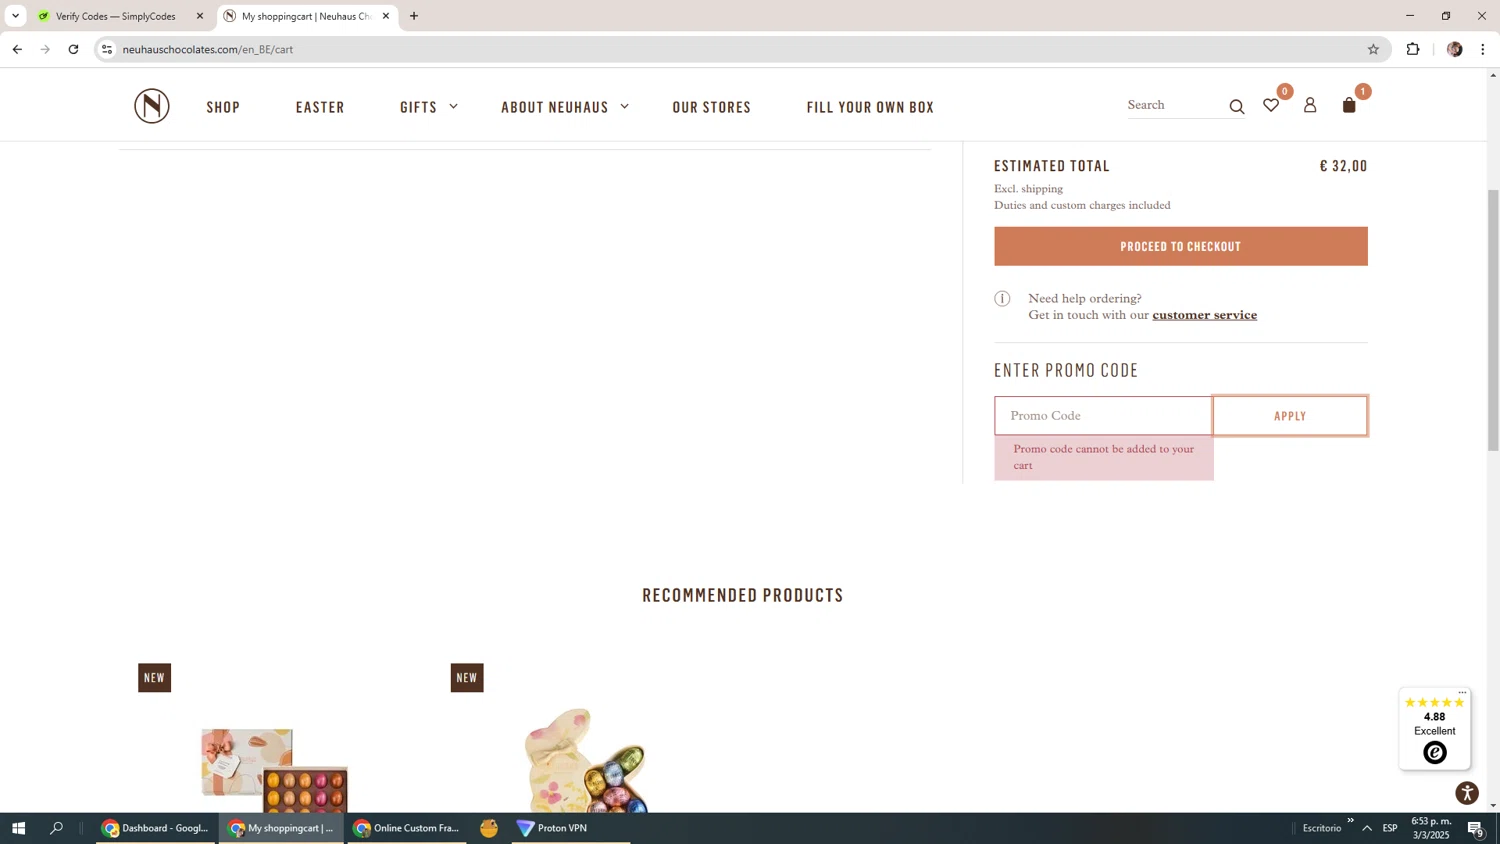Screen dimensions: 1500x844
Task: Open the wishlist heart icon
Action: (x=1271, y=105)
